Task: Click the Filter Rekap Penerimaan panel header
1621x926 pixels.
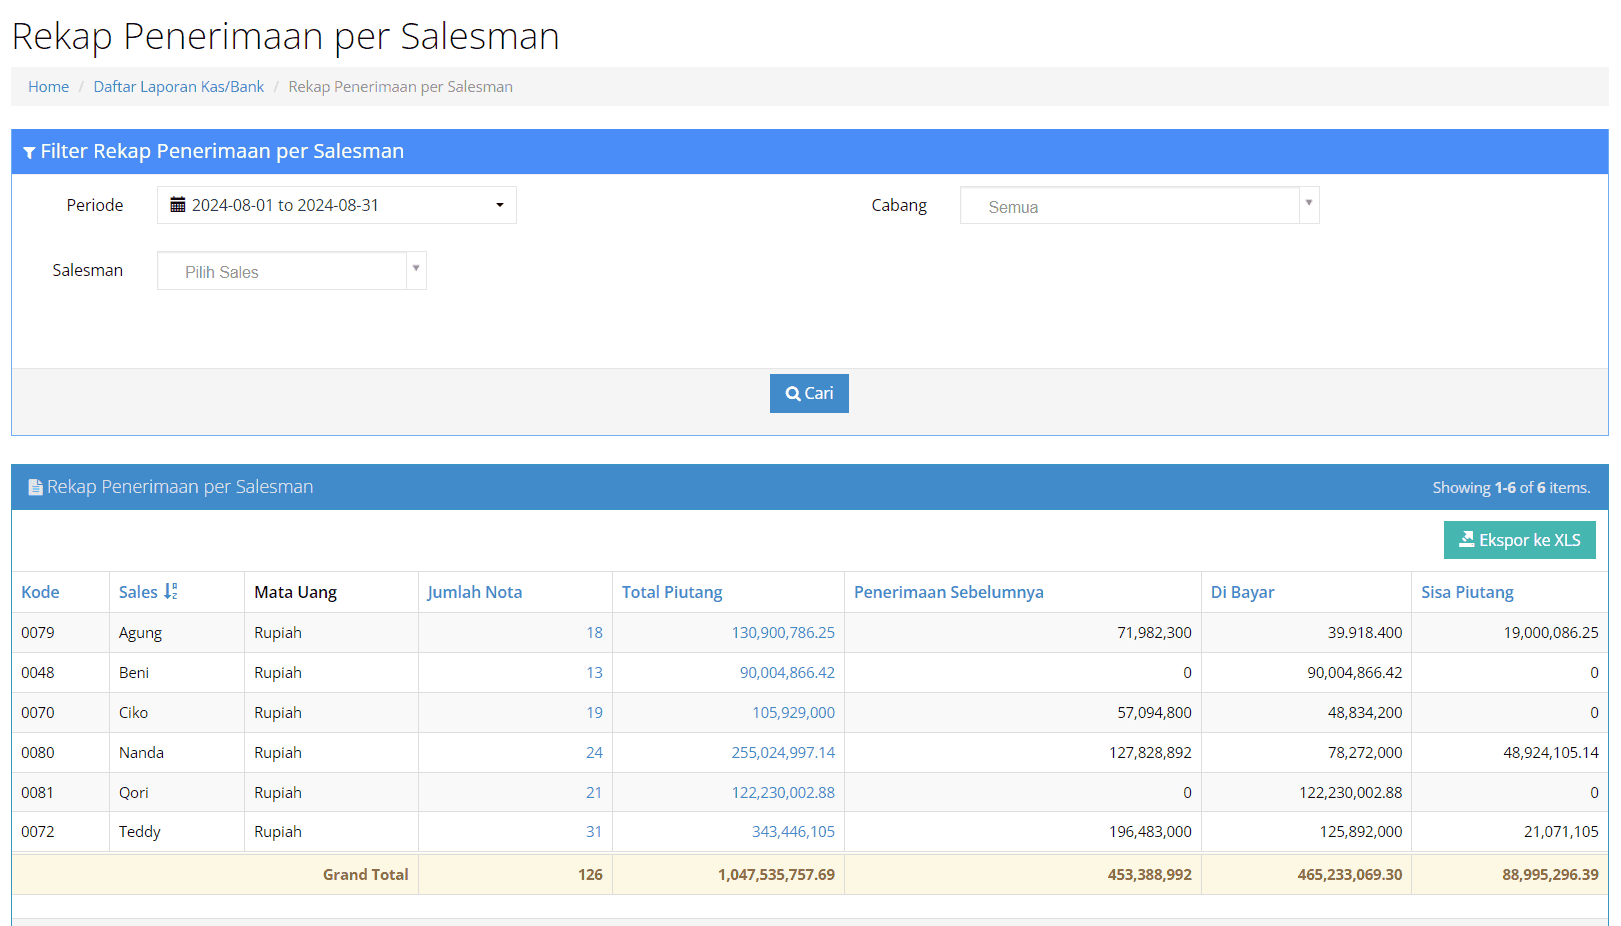Action: [810, 152]
